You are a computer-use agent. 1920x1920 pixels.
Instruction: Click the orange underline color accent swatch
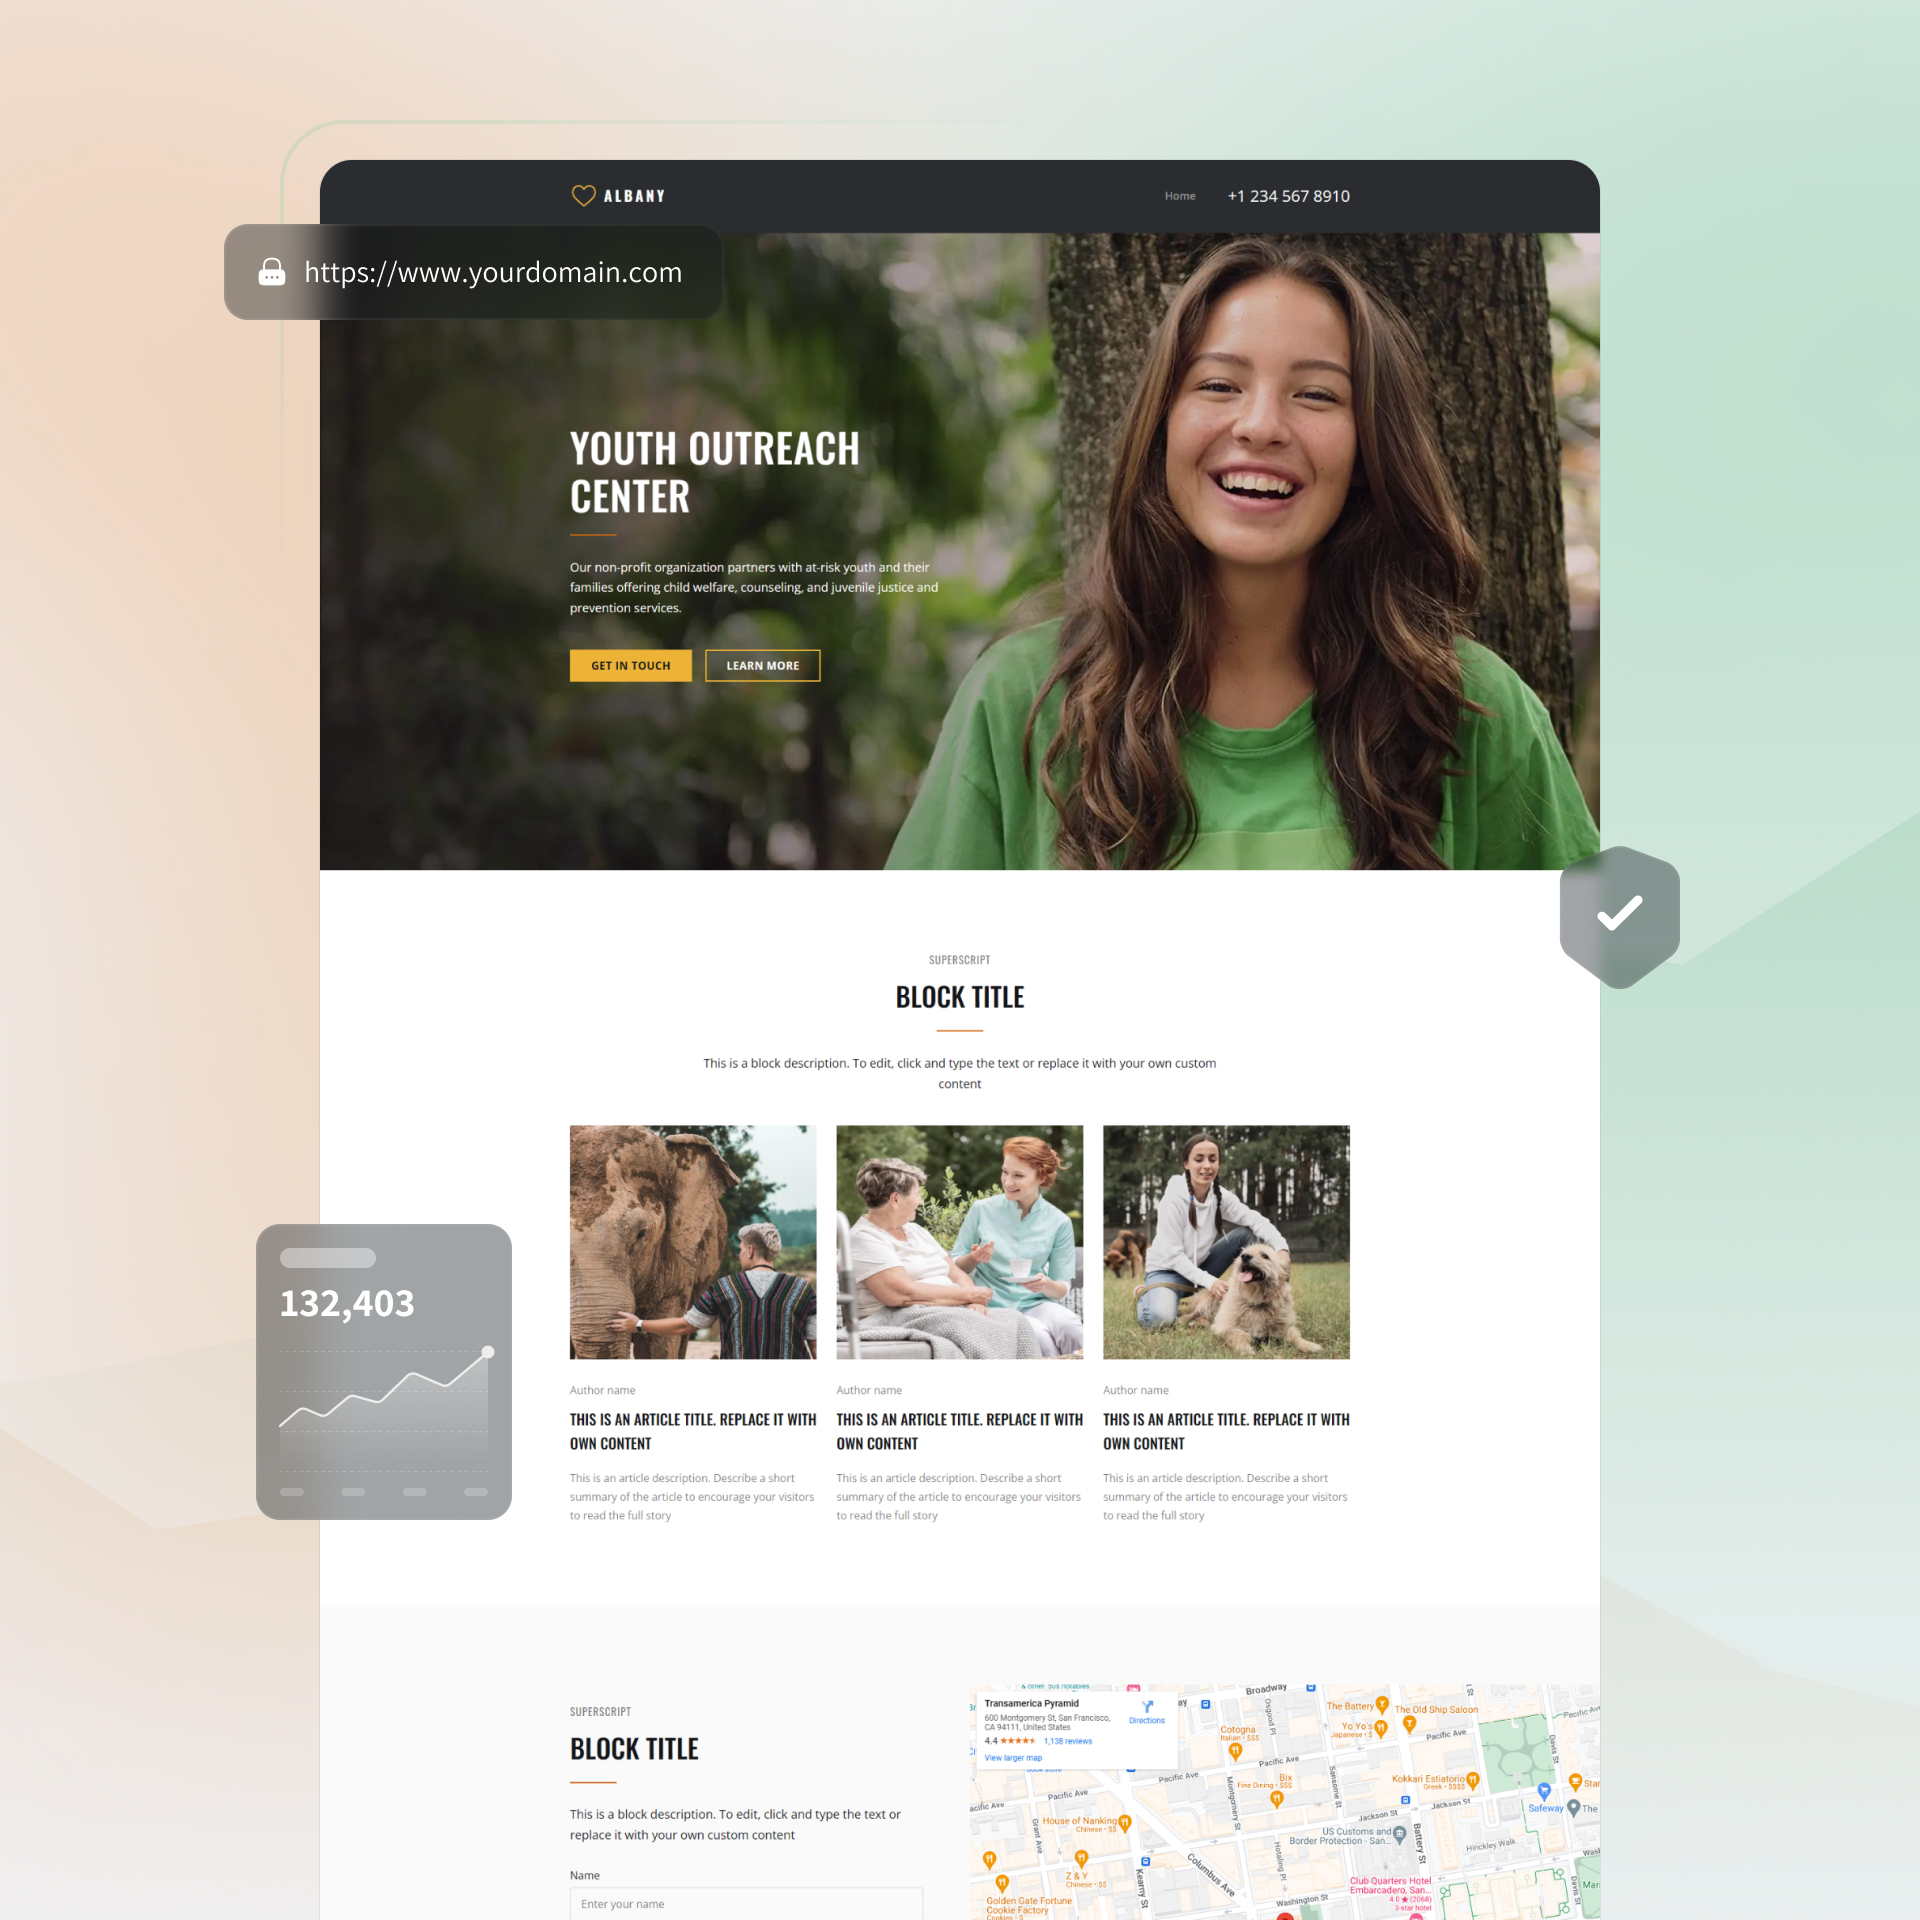pos(960,1027)
